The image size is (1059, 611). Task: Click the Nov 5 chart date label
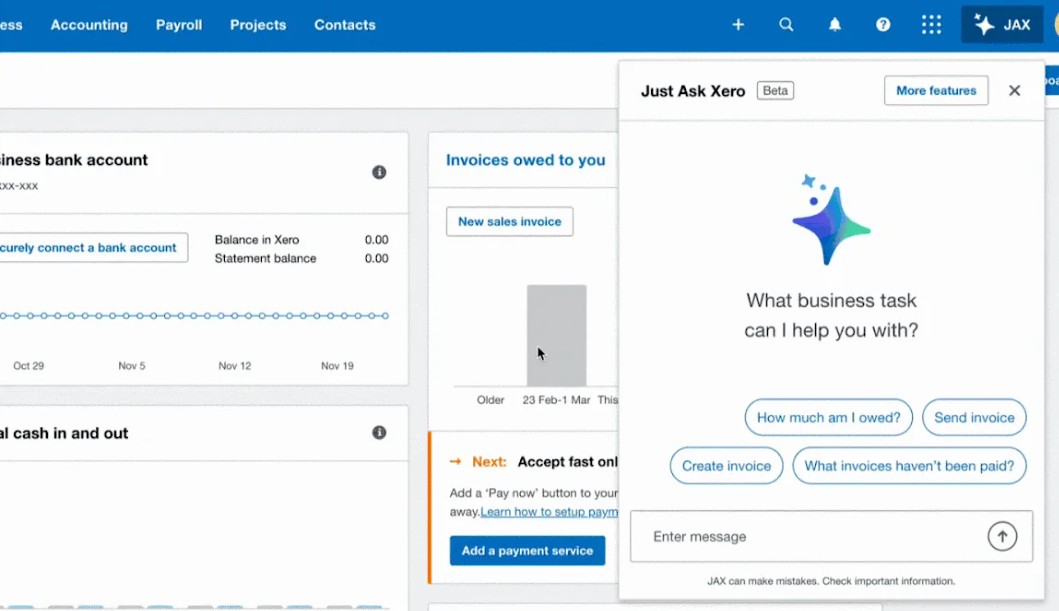coord(132,366)
